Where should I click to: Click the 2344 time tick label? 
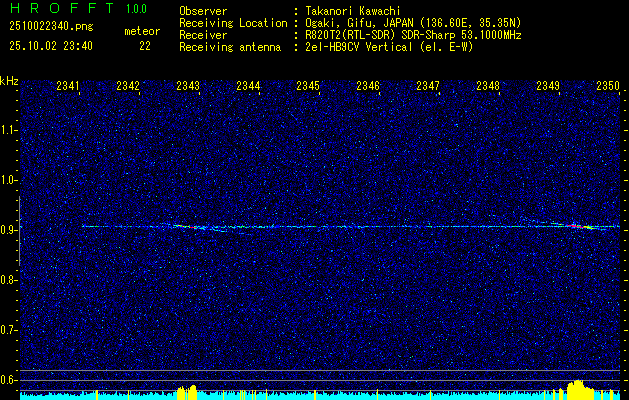(x=248, y=86)
